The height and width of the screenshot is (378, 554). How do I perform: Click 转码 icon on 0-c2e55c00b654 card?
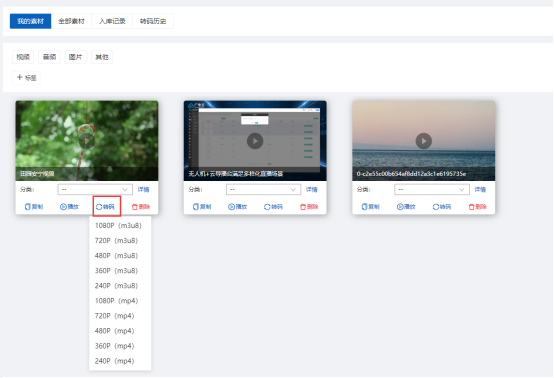442,207
